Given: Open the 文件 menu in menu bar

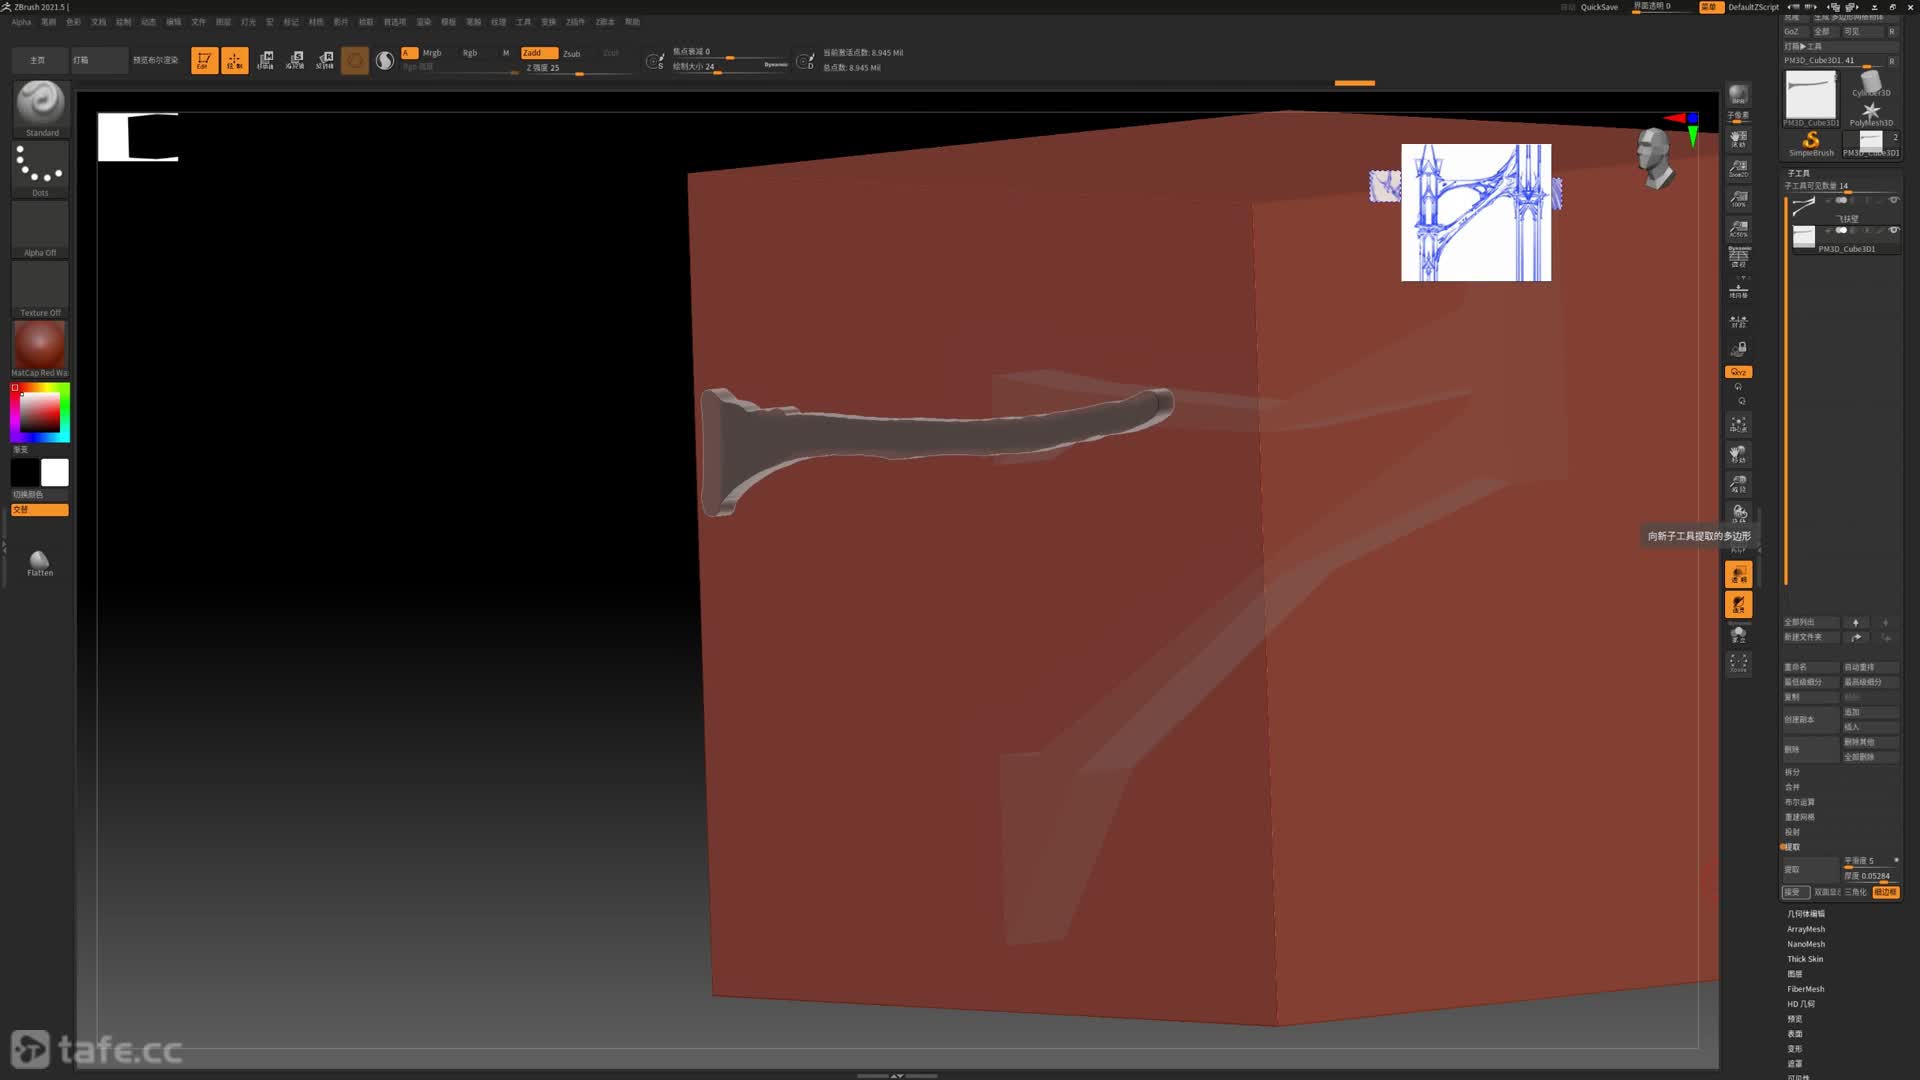Looking at the screenshot, I should [x=198, y=22].
